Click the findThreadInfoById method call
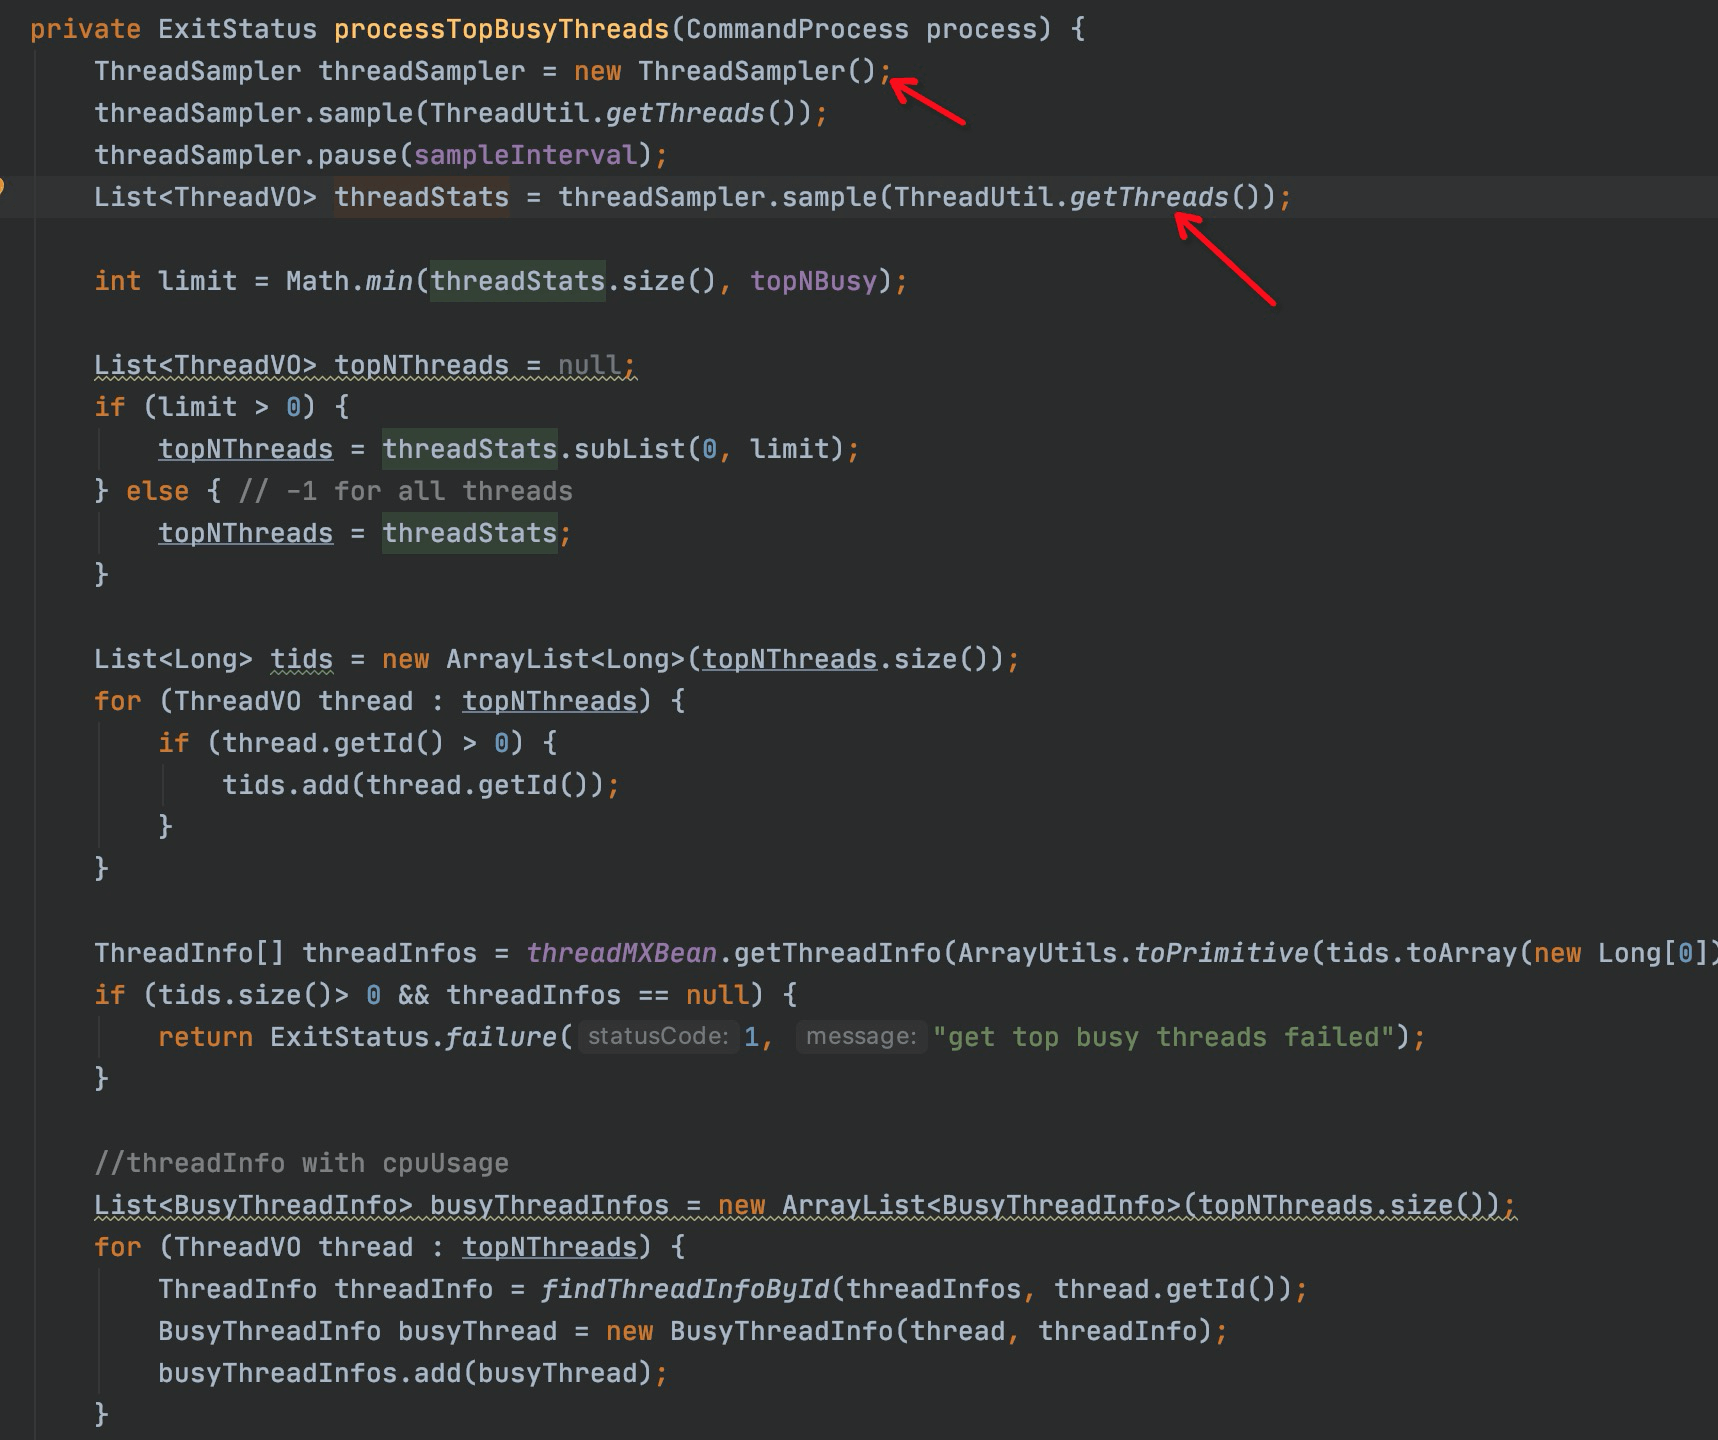 [685, 1289]
